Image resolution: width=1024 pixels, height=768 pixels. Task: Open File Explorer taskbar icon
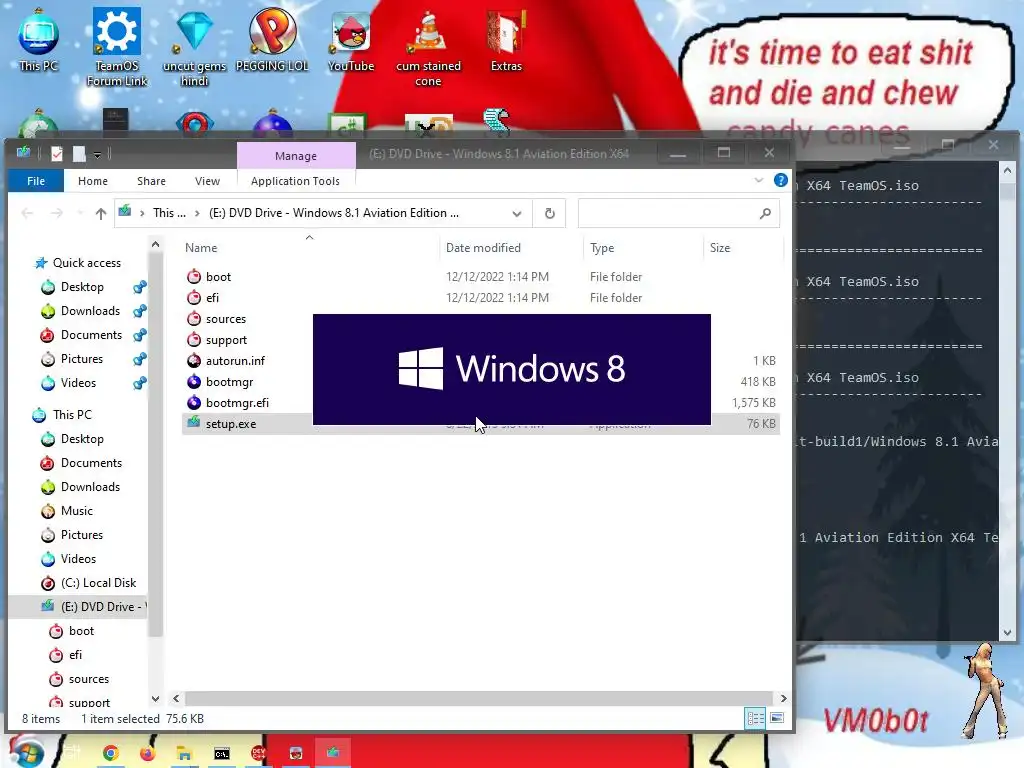click(184, 754)
